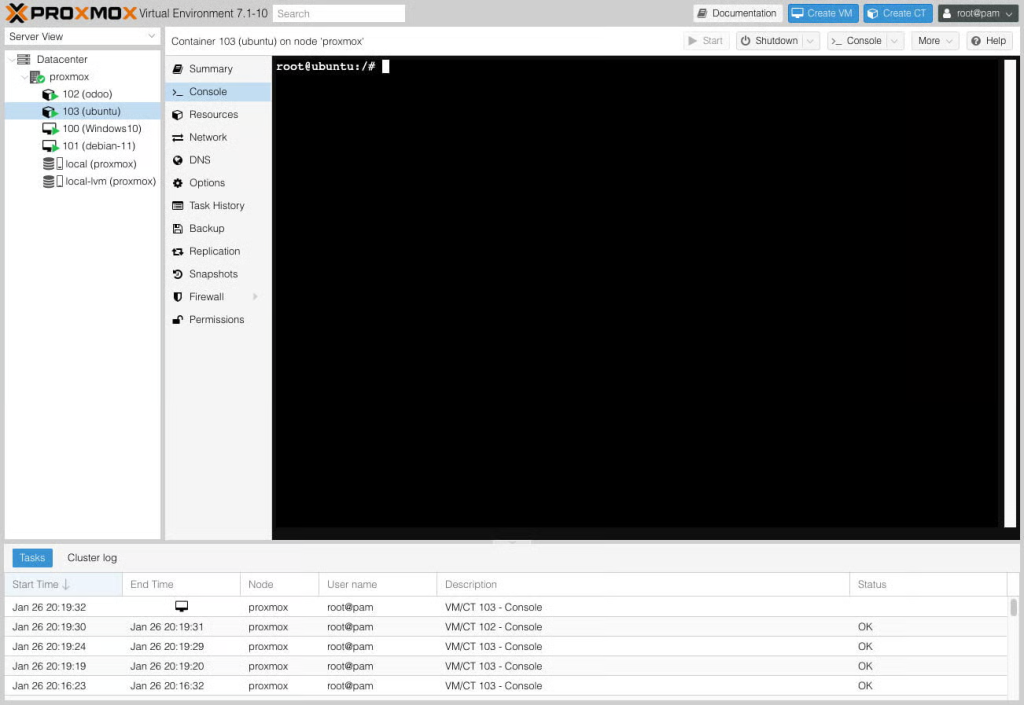The width and height of the screenshot is (1024, 705).
Task: Click the Network arrows icon
Action: tap(178, 138)
